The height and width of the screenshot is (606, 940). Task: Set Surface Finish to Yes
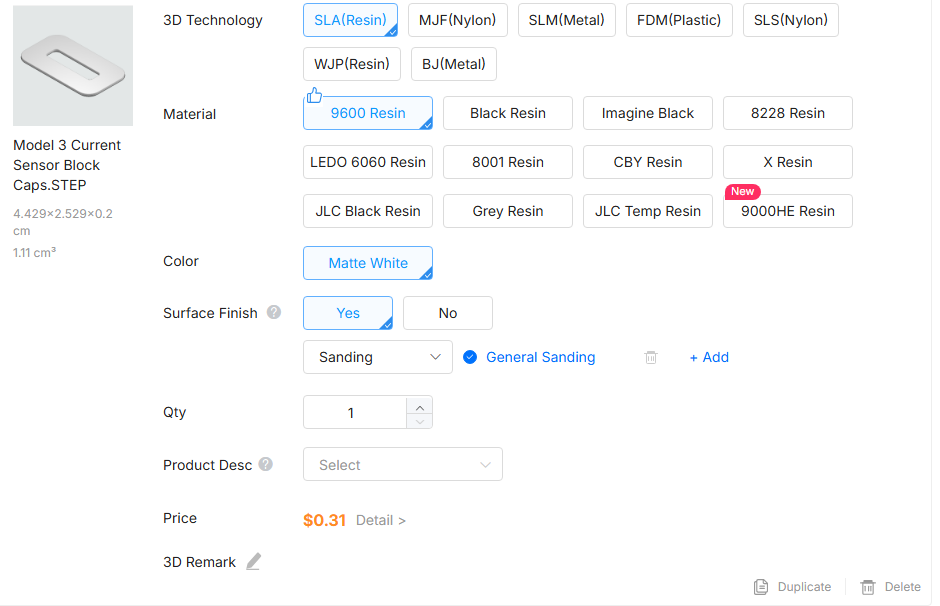tap(347, 313)
